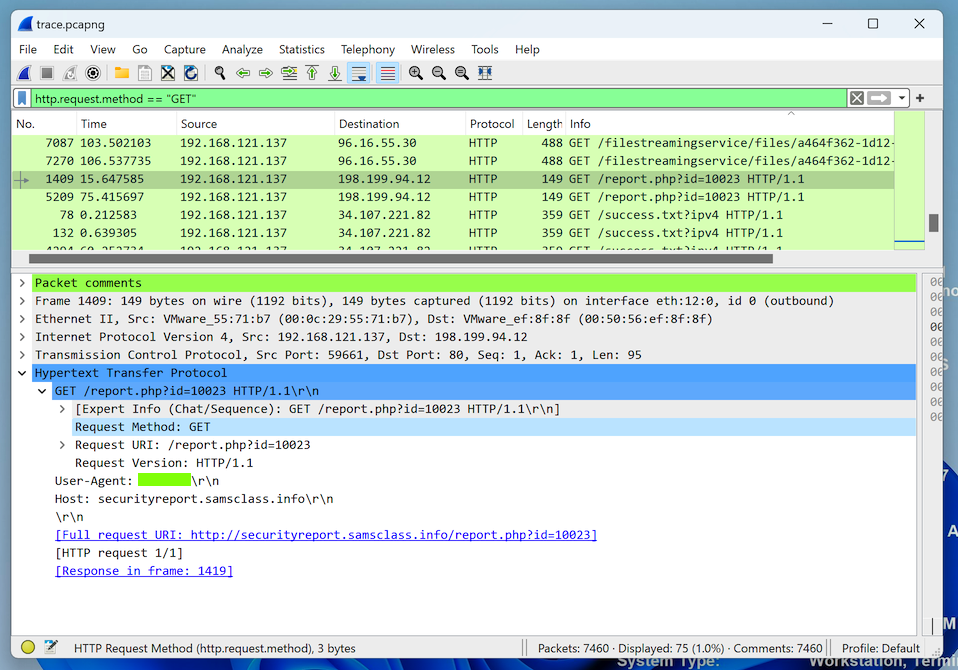The height and width of the screenshot is (670, 958).
Task: Click the Find packet magnifier icon
Action: 220,73
